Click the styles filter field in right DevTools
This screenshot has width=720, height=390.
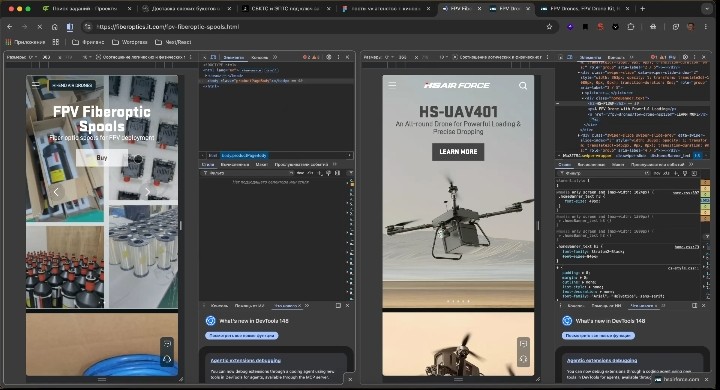pyautogui.click(x=604, y=173)
